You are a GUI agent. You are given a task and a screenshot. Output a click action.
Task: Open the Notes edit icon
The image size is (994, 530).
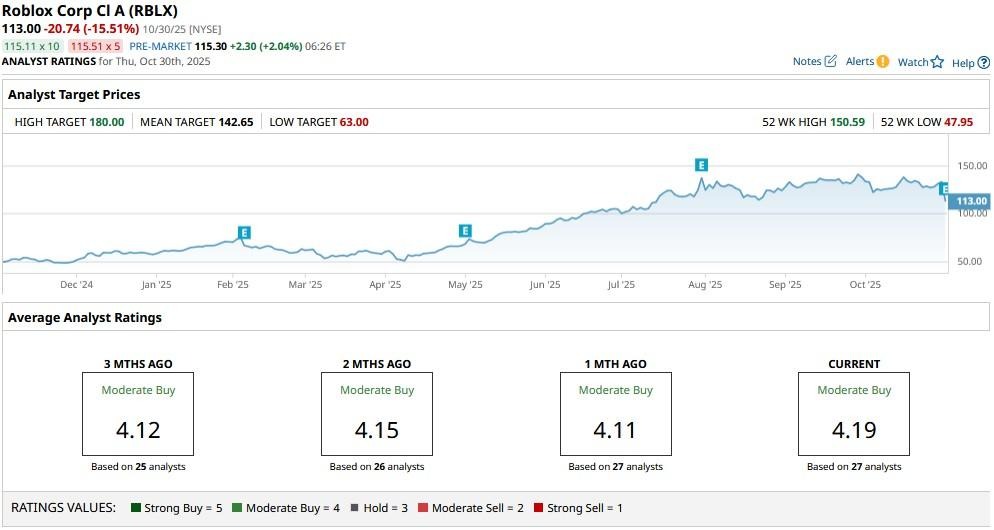pos(830,62)
